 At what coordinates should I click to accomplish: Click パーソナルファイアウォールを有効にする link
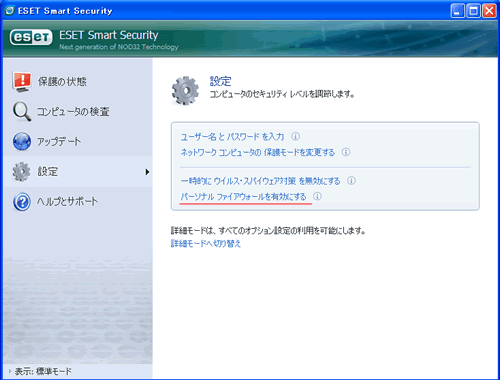tap(243, 197)
